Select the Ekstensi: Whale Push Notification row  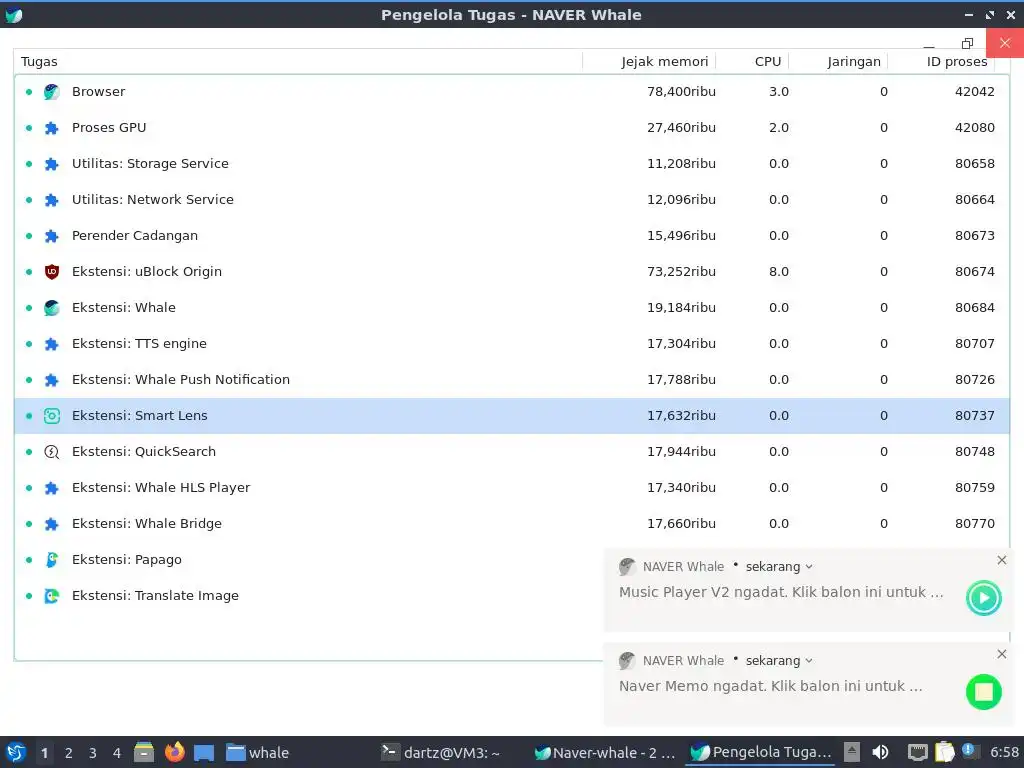512,379
